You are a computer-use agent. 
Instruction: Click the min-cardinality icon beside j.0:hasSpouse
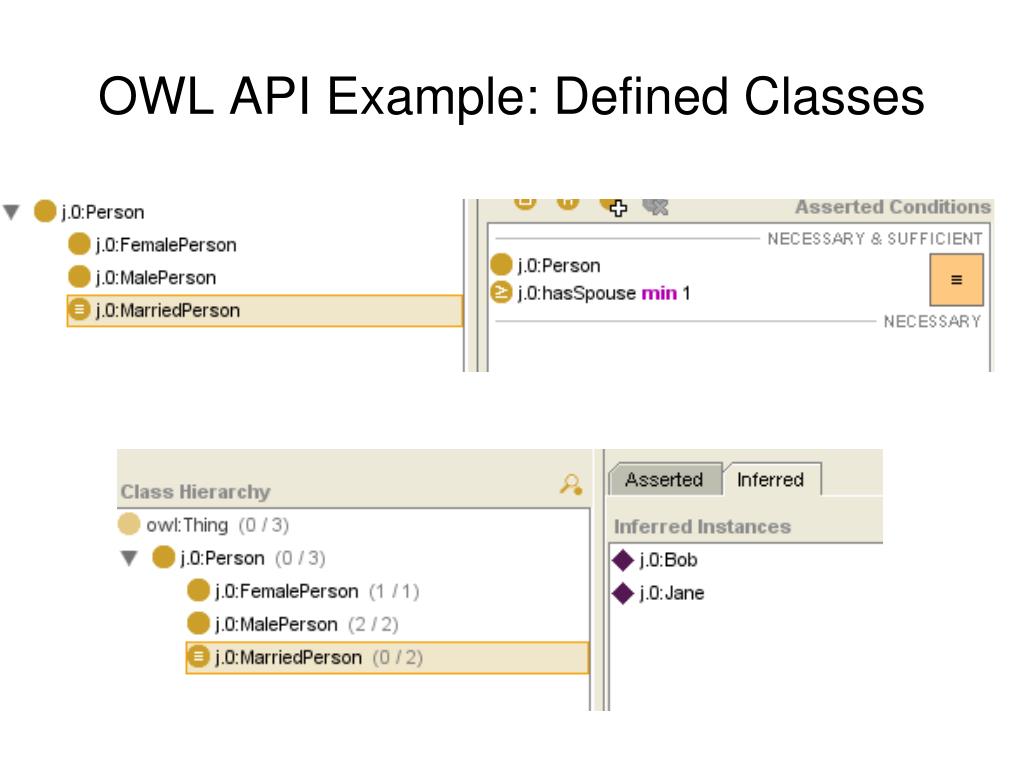point(501,293)
